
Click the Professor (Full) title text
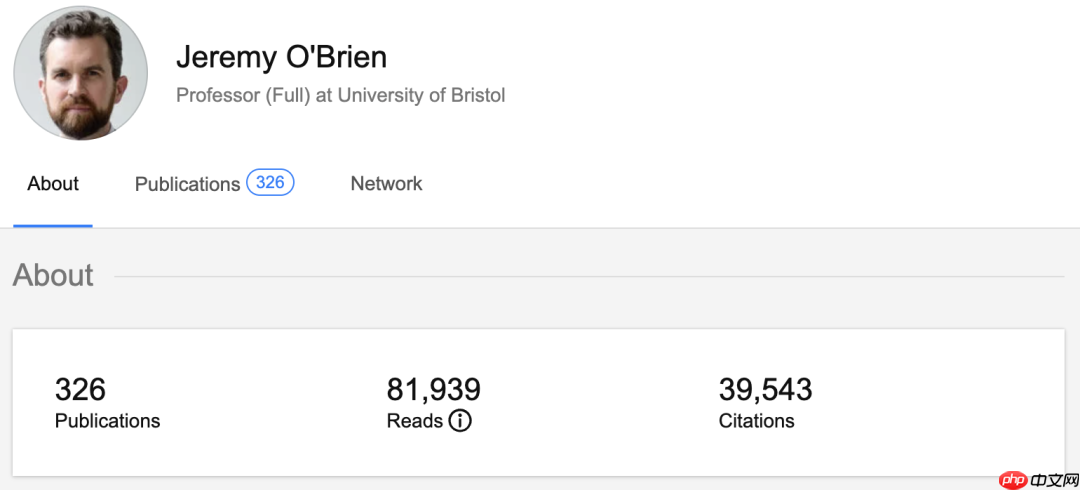(243, 96)
